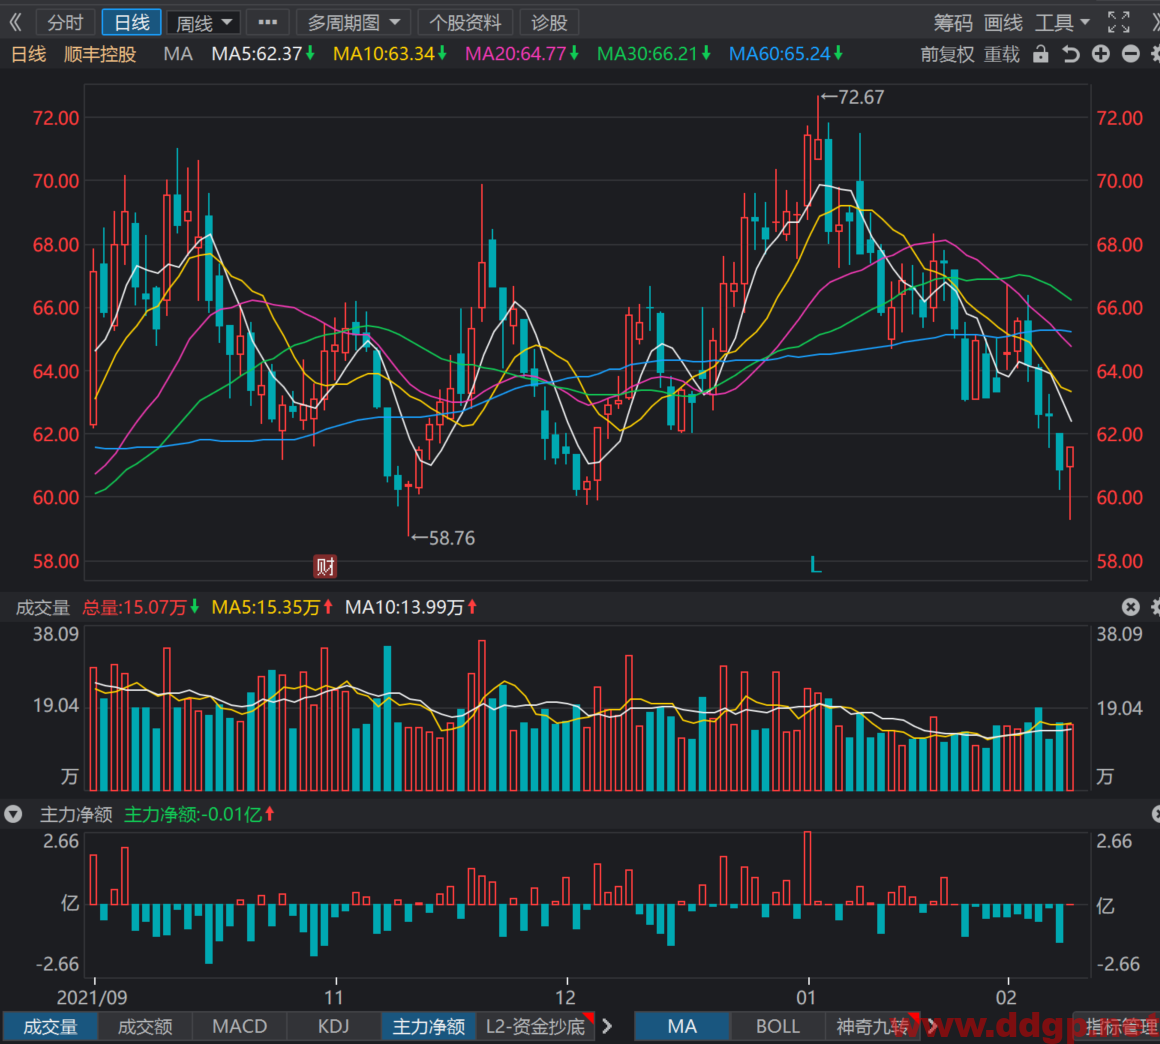Click the MA5:62.37 value label
Image resolution: width=1160 pixels, height=1044 pixels.
tap(263, 54)
